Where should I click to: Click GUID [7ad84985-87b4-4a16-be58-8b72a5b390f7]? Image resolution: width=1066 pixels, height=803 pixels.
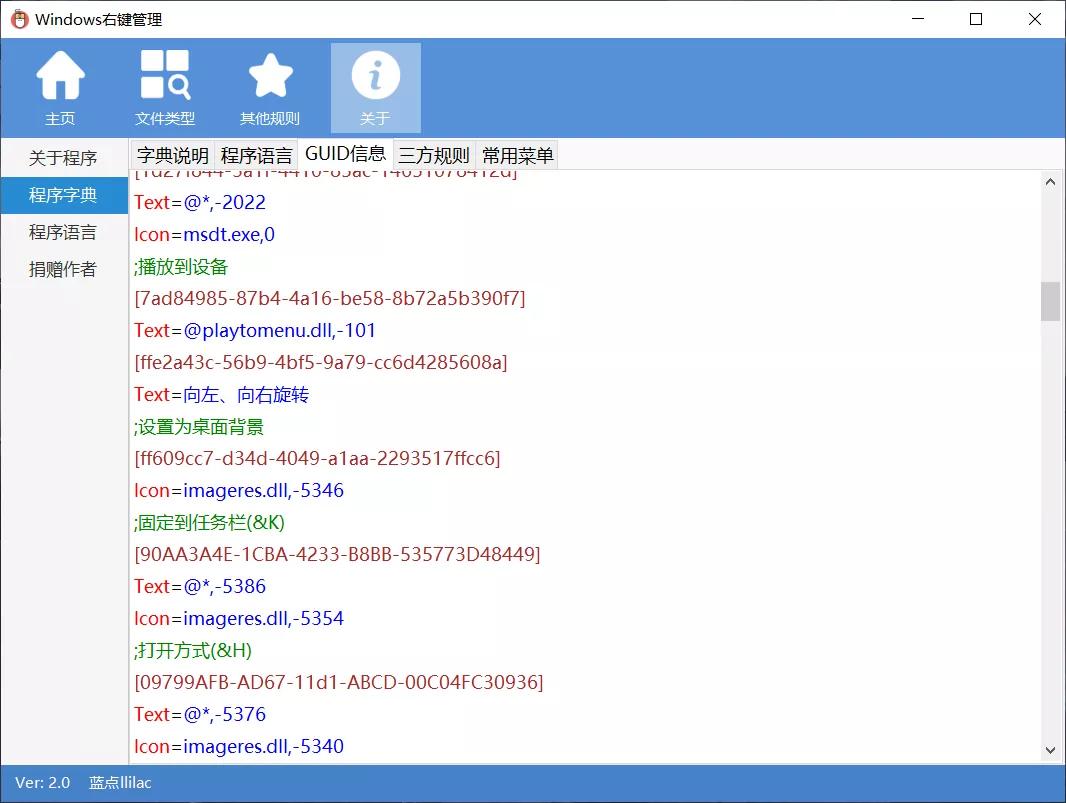pos(330,298)
